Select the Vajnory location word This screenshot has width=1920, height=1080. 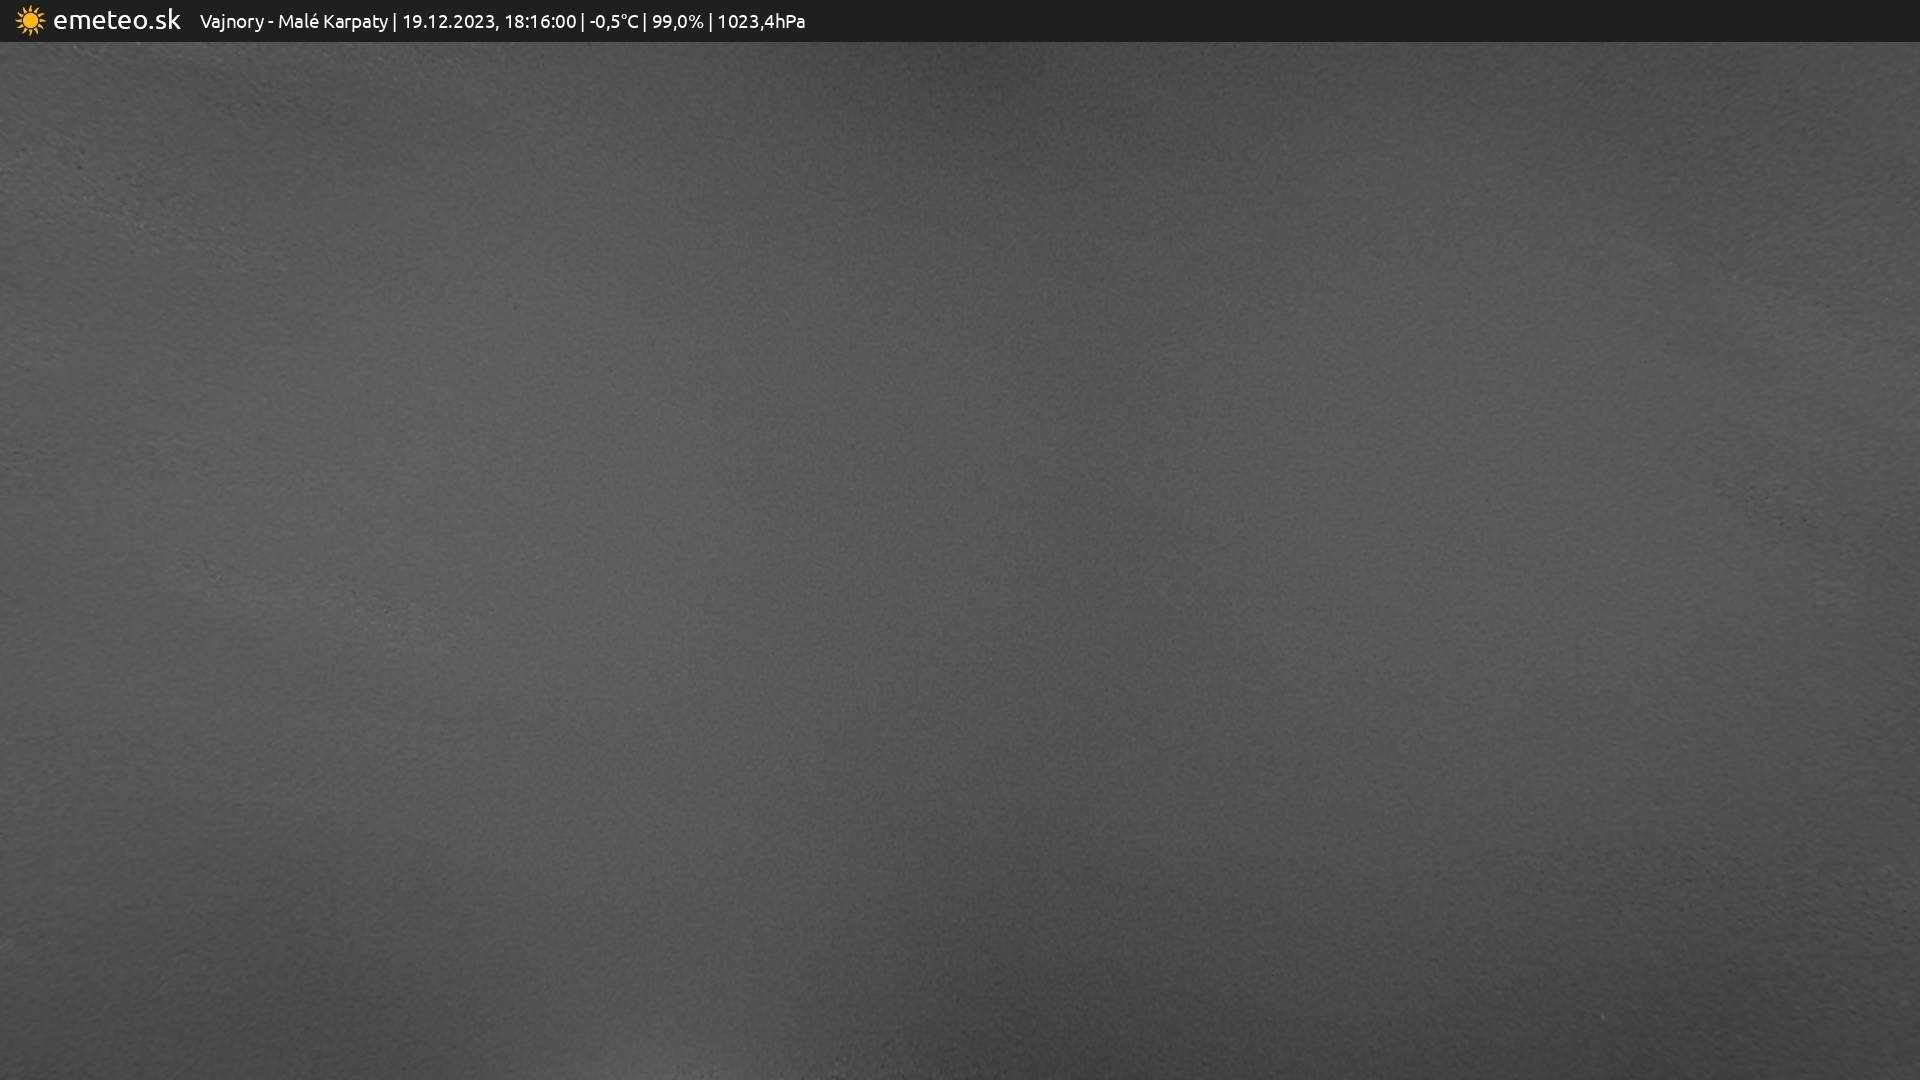coord(231,22)
